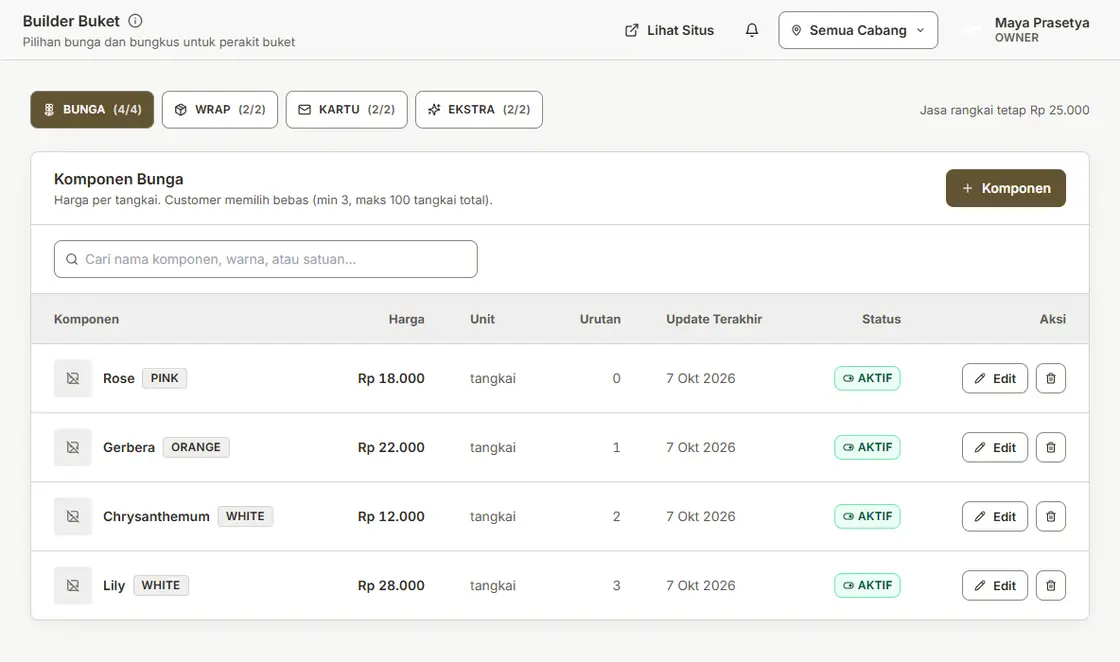This screenshot has height=662, width=1120.
Task: Delete the Chrysanthemum component
Action: [1051, 516]
